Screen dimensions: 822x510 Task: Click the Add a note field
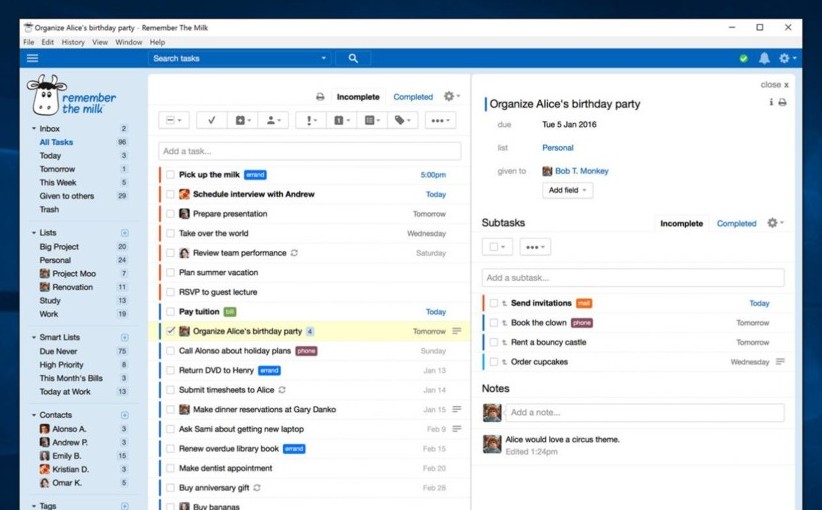(645, 413)
